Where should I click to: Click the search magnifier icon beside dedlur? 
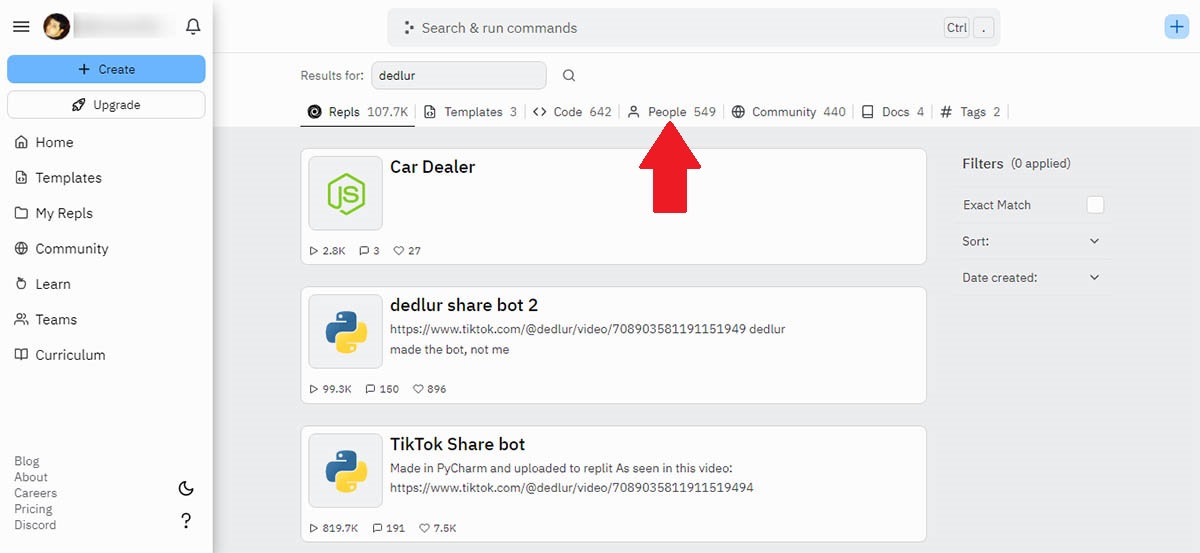[x=569, y=76]
